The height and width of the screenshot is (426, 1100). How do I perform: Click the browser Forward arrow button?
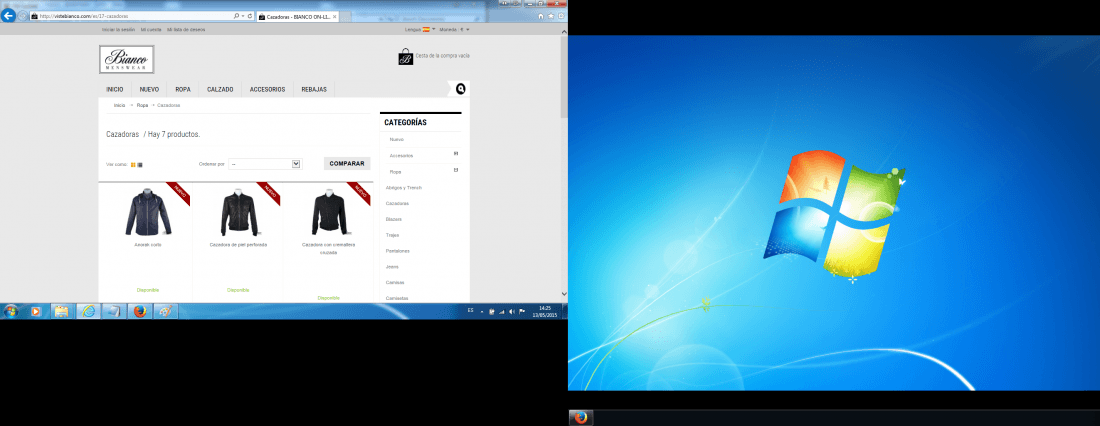pos(23,15)
